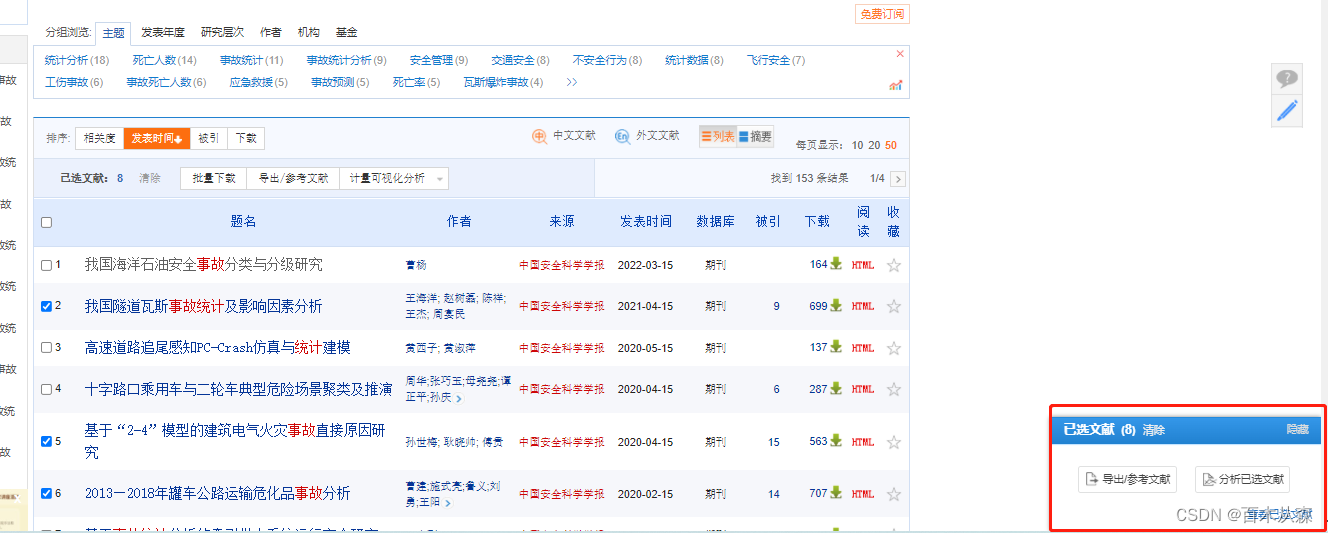Open HTML view of 罐车公路运输危化品 article

click(x=863, y=494)
